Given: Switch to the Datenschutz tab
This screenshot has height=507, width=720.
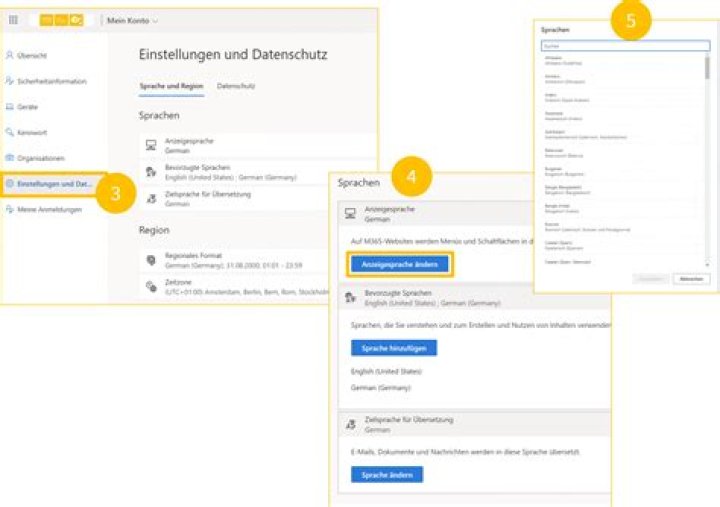Looking at the screenshot, I should click(236, 86).
